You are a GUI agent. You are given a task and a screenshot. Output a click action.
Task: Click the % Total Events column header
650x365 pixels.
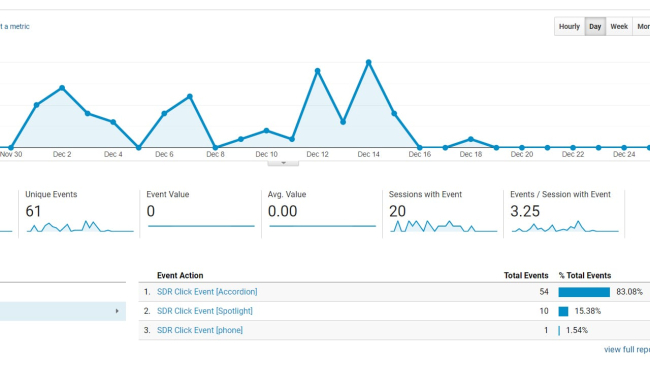tap(585, 275)
